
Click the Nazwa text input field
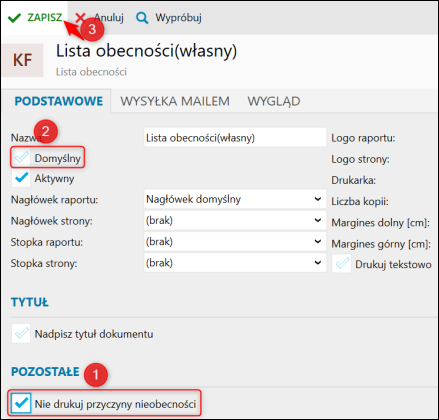pyautogui.click(x=235, y=137)
